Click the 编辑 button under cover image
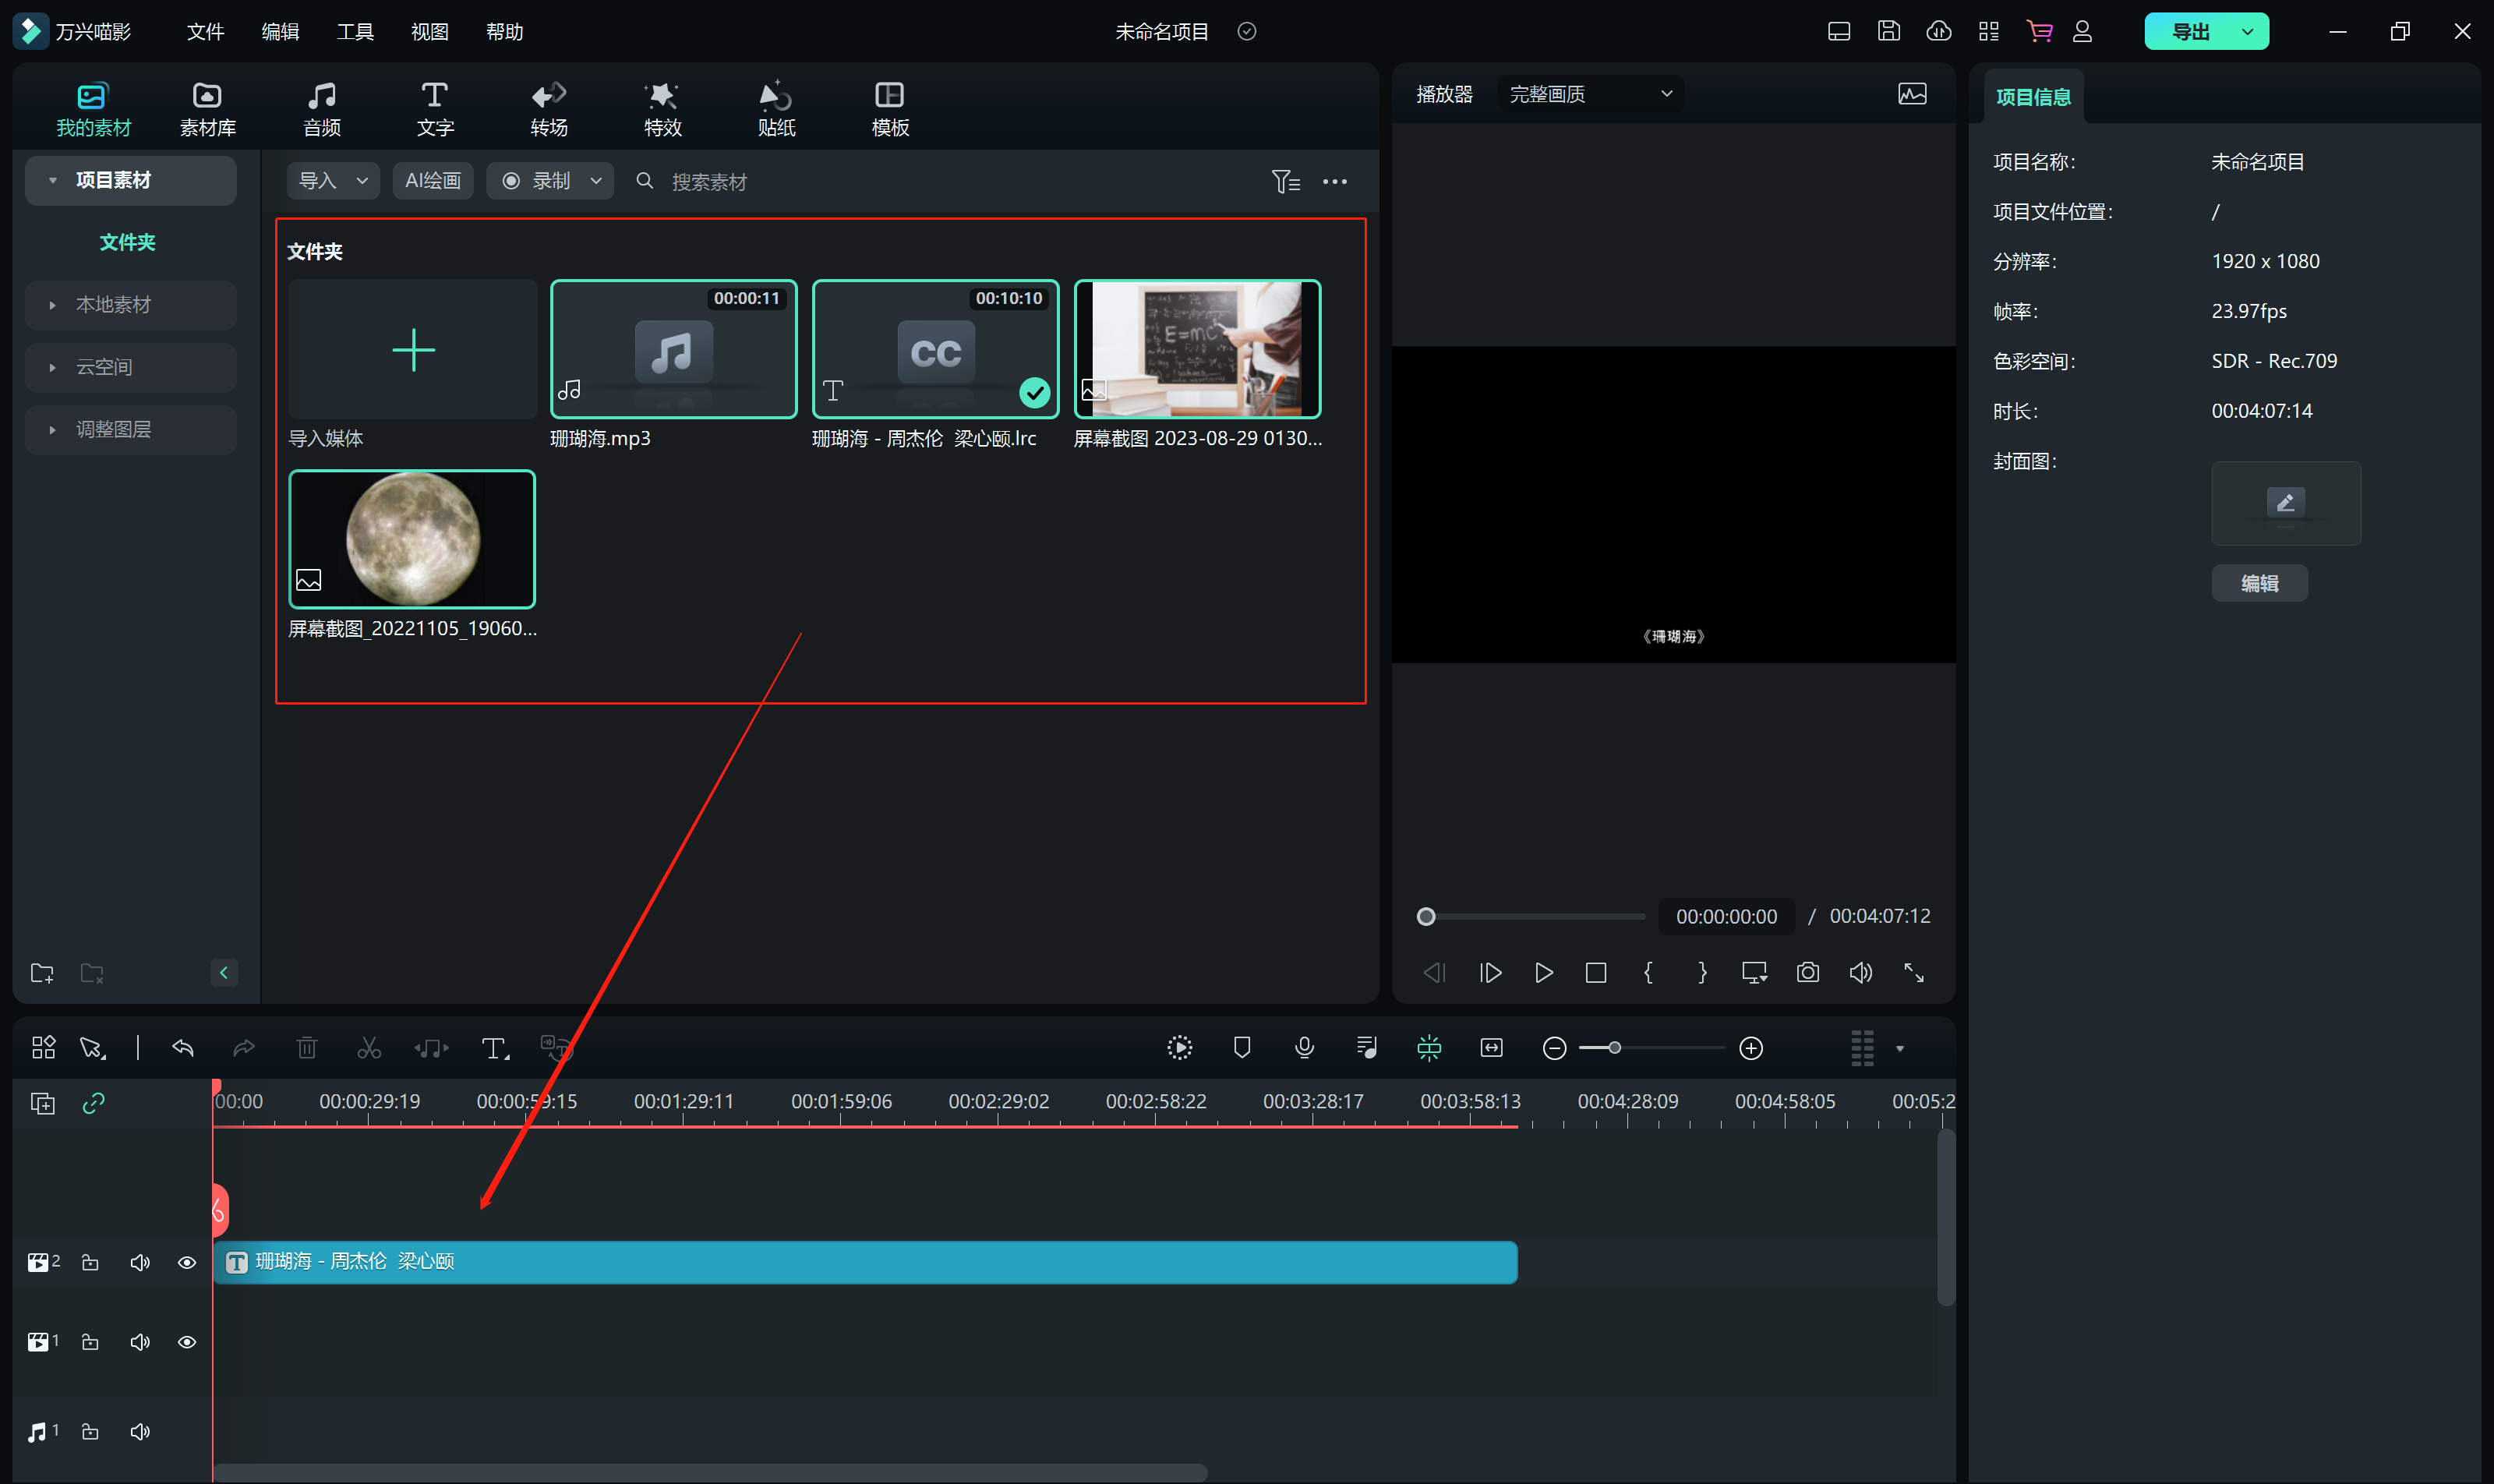Image resolution: width=2494 pixels, height=1484 pixels. pyautogui.click(x=2259, y=583)
